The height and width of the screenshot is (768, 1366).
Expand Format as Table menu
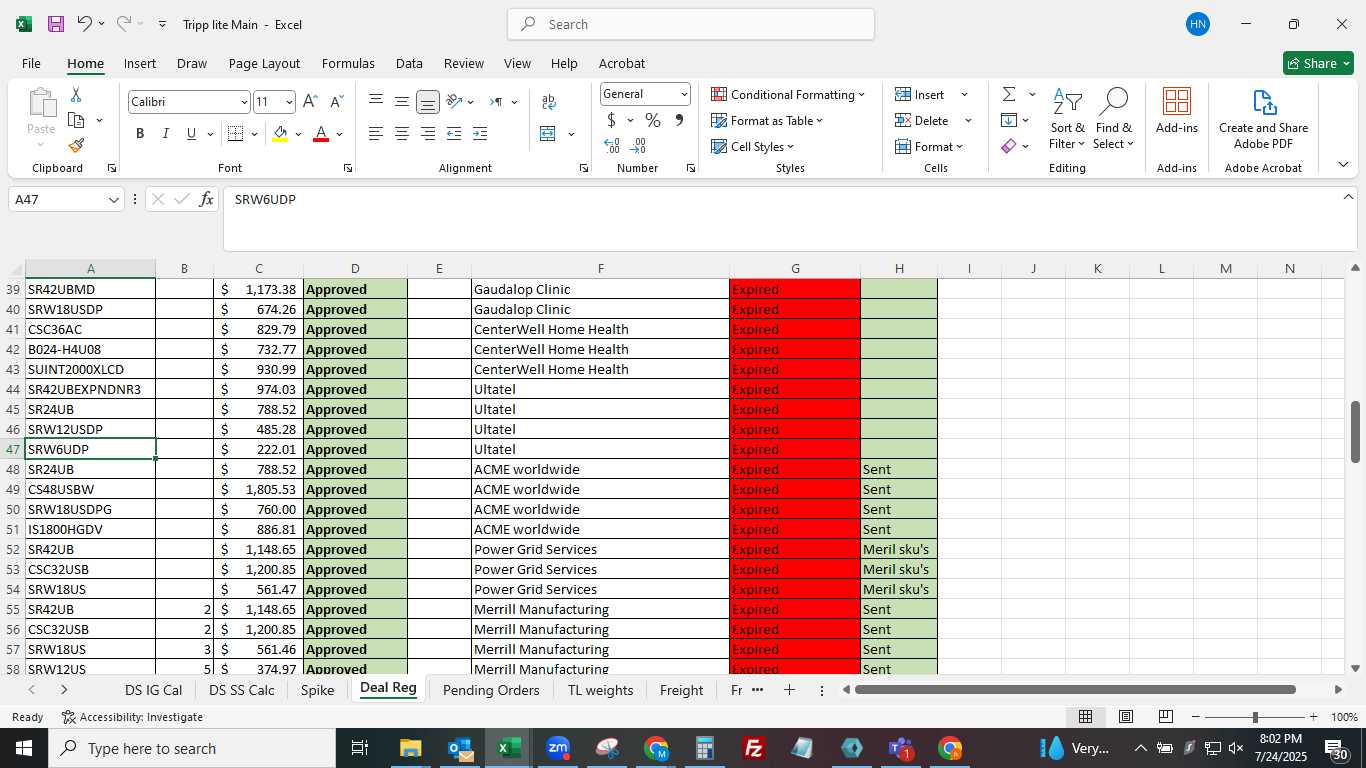[x=767, y=120]
